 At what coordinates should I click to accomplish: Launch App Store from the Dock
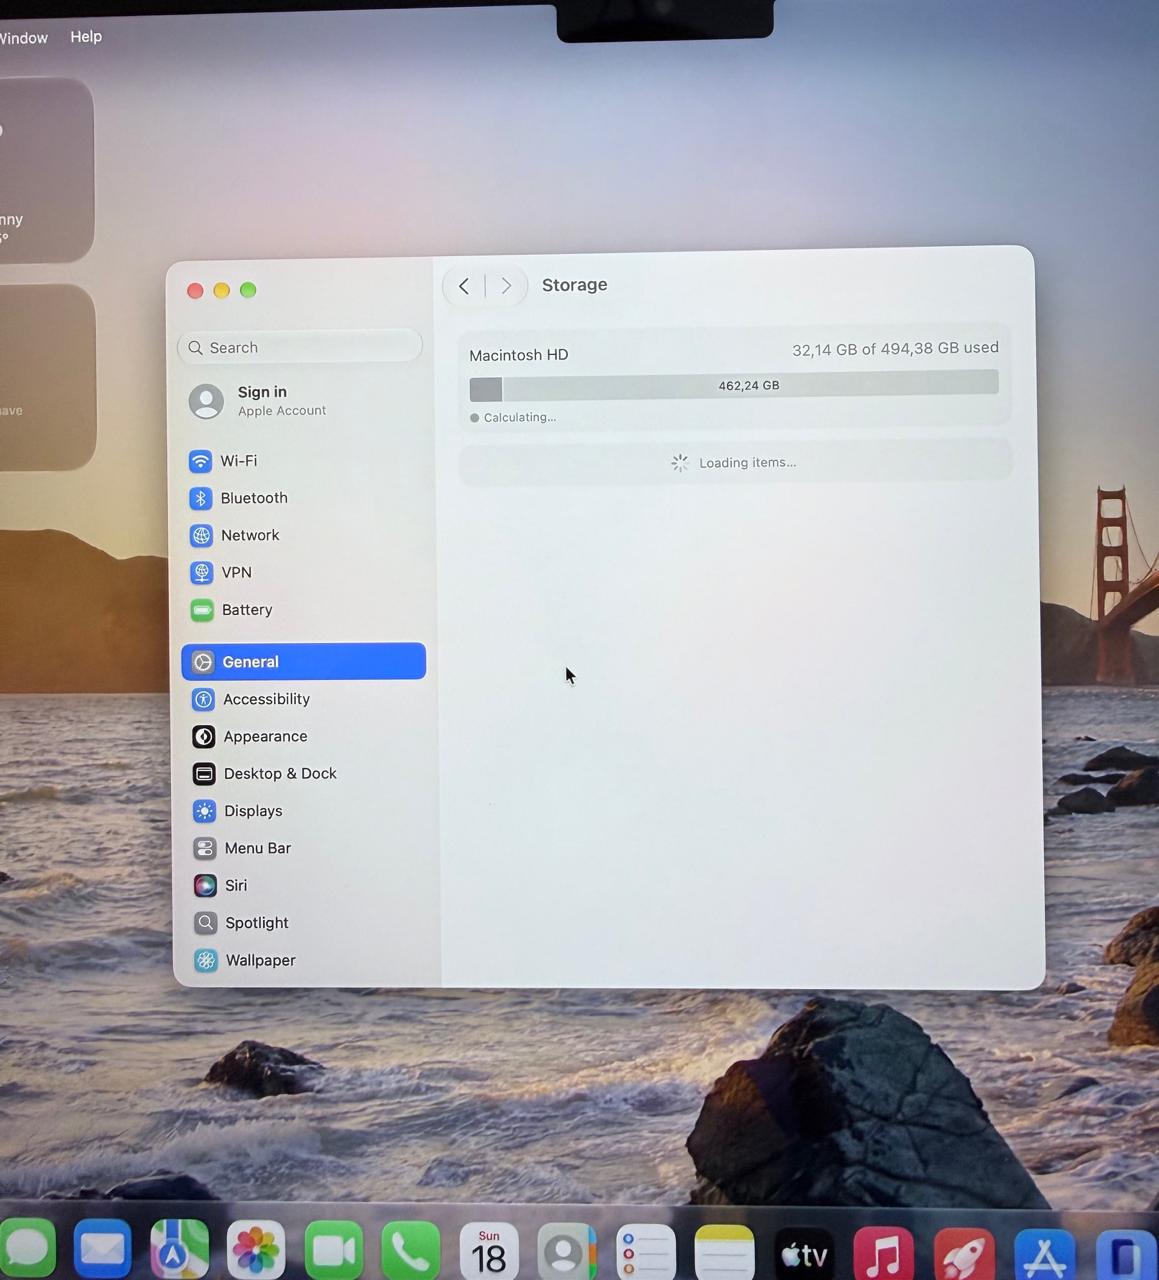pyautogui.click(x=1045, y=1254)
